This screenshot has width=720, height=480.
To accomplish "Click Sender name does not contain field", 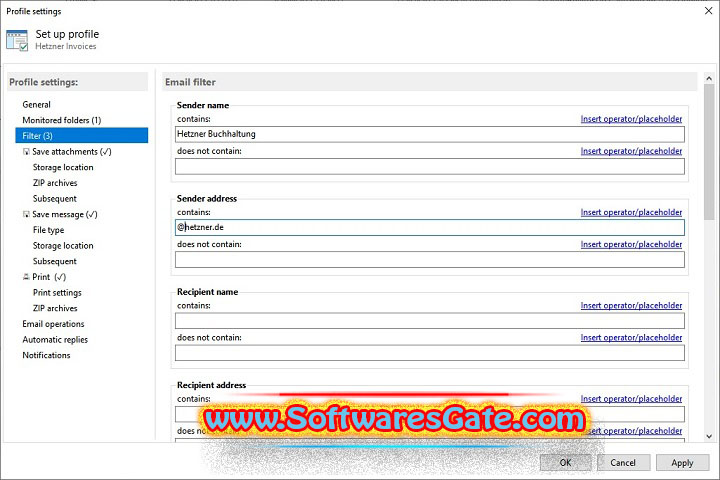I will click(x=430, y=166).
